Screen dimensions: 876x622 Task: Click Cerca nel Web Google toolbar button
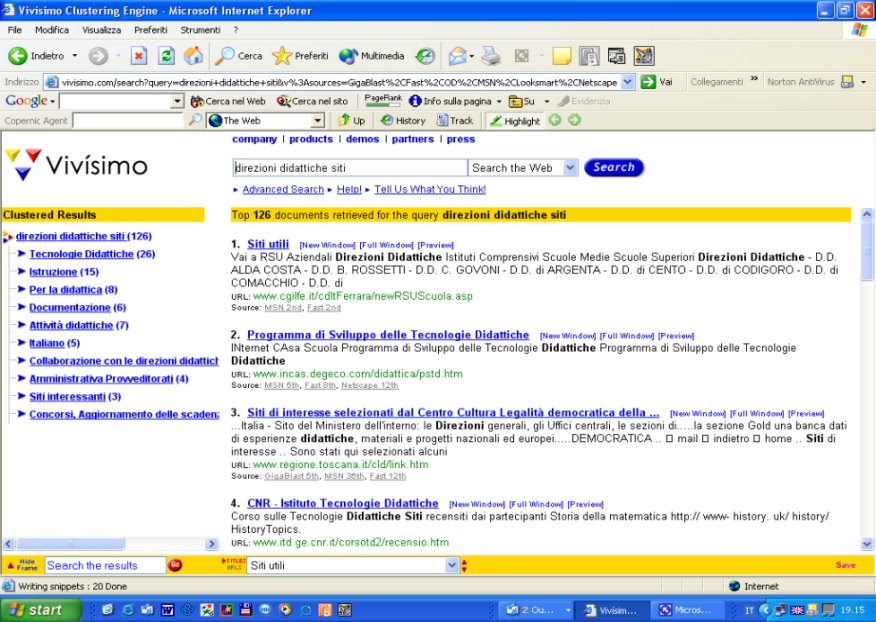click(228, 101)
